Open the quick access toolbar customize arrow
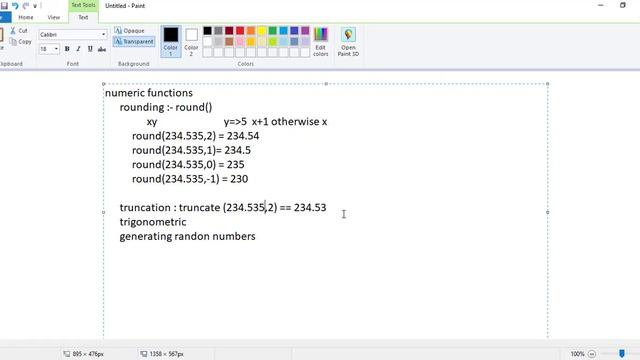 tap(35, 6)
